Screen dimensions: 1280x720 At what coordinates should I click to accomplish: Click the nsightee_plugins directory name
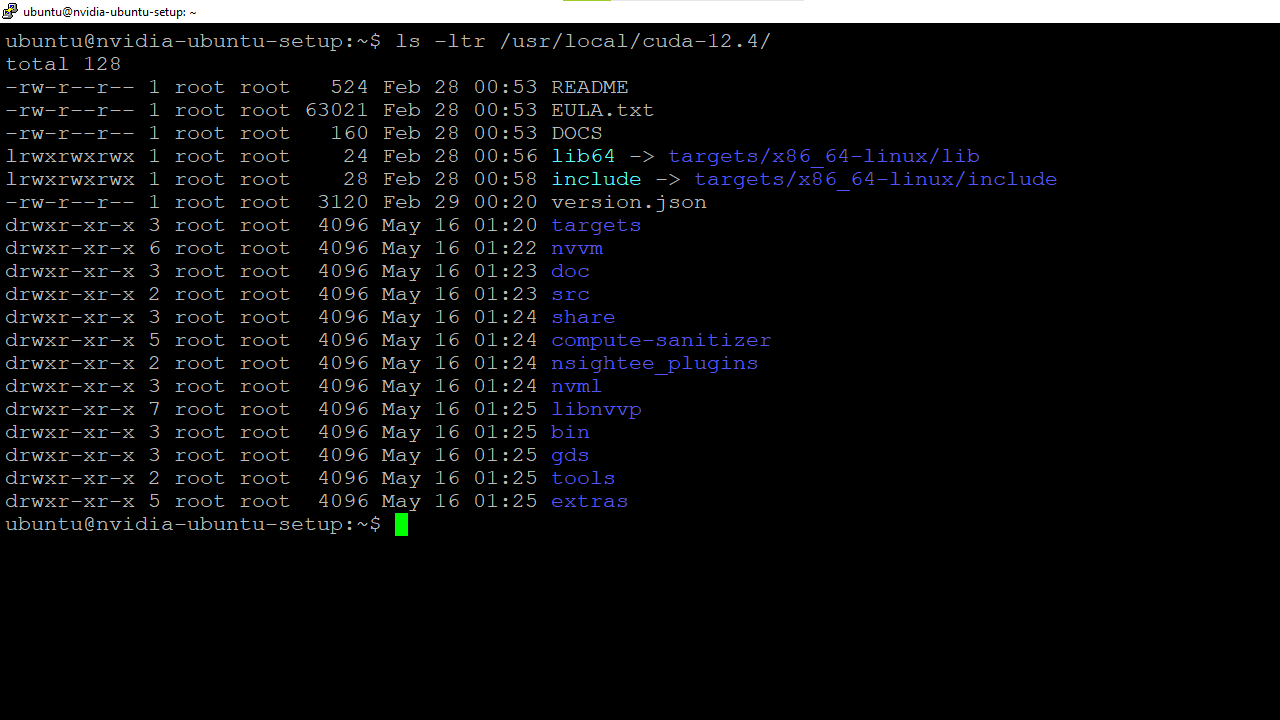pyautogui.click(x=654, y=363)
